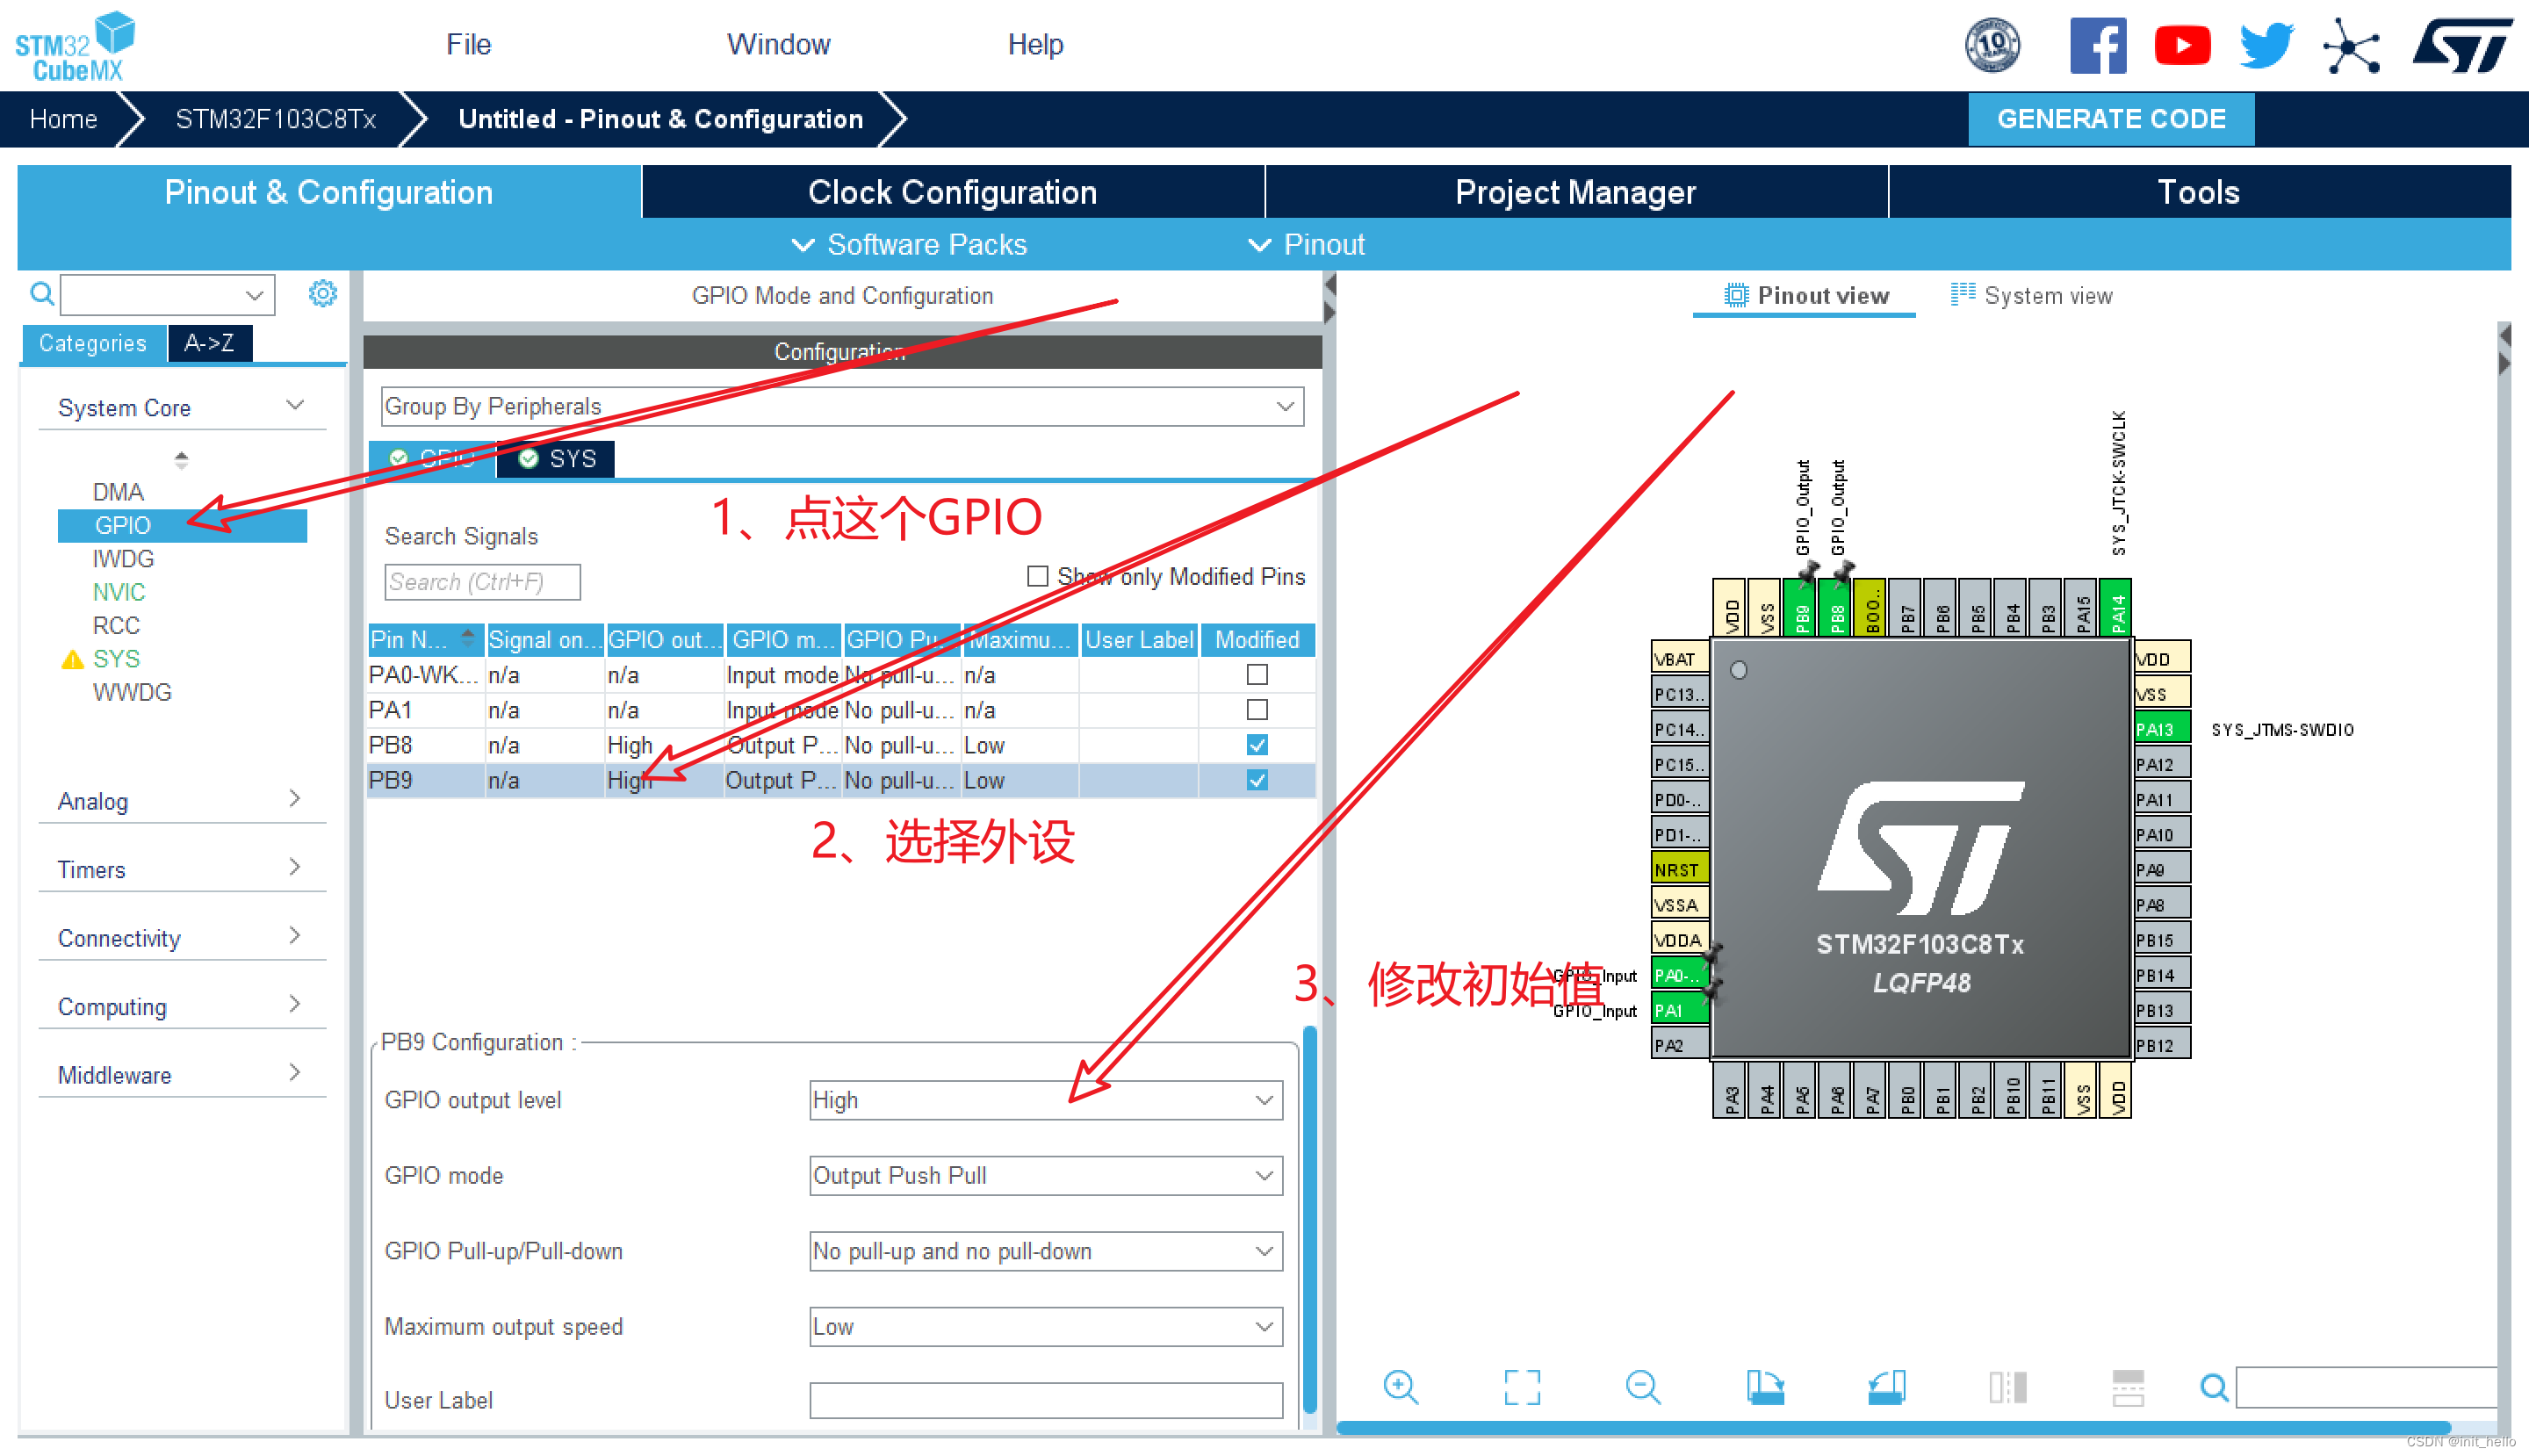Click the User Label input field

tap(1045, 1400)
